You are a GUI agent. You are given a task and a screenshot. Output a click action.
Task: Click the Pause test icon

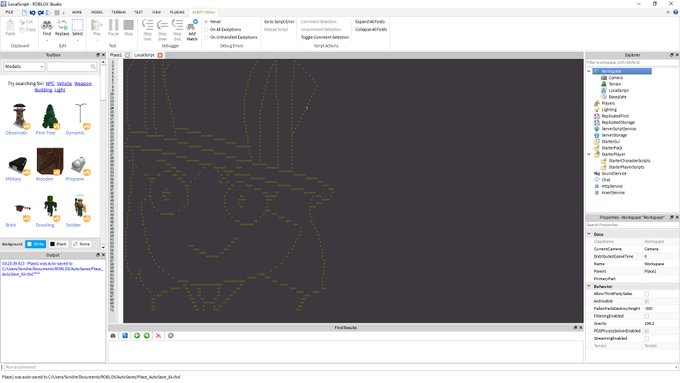113,25
